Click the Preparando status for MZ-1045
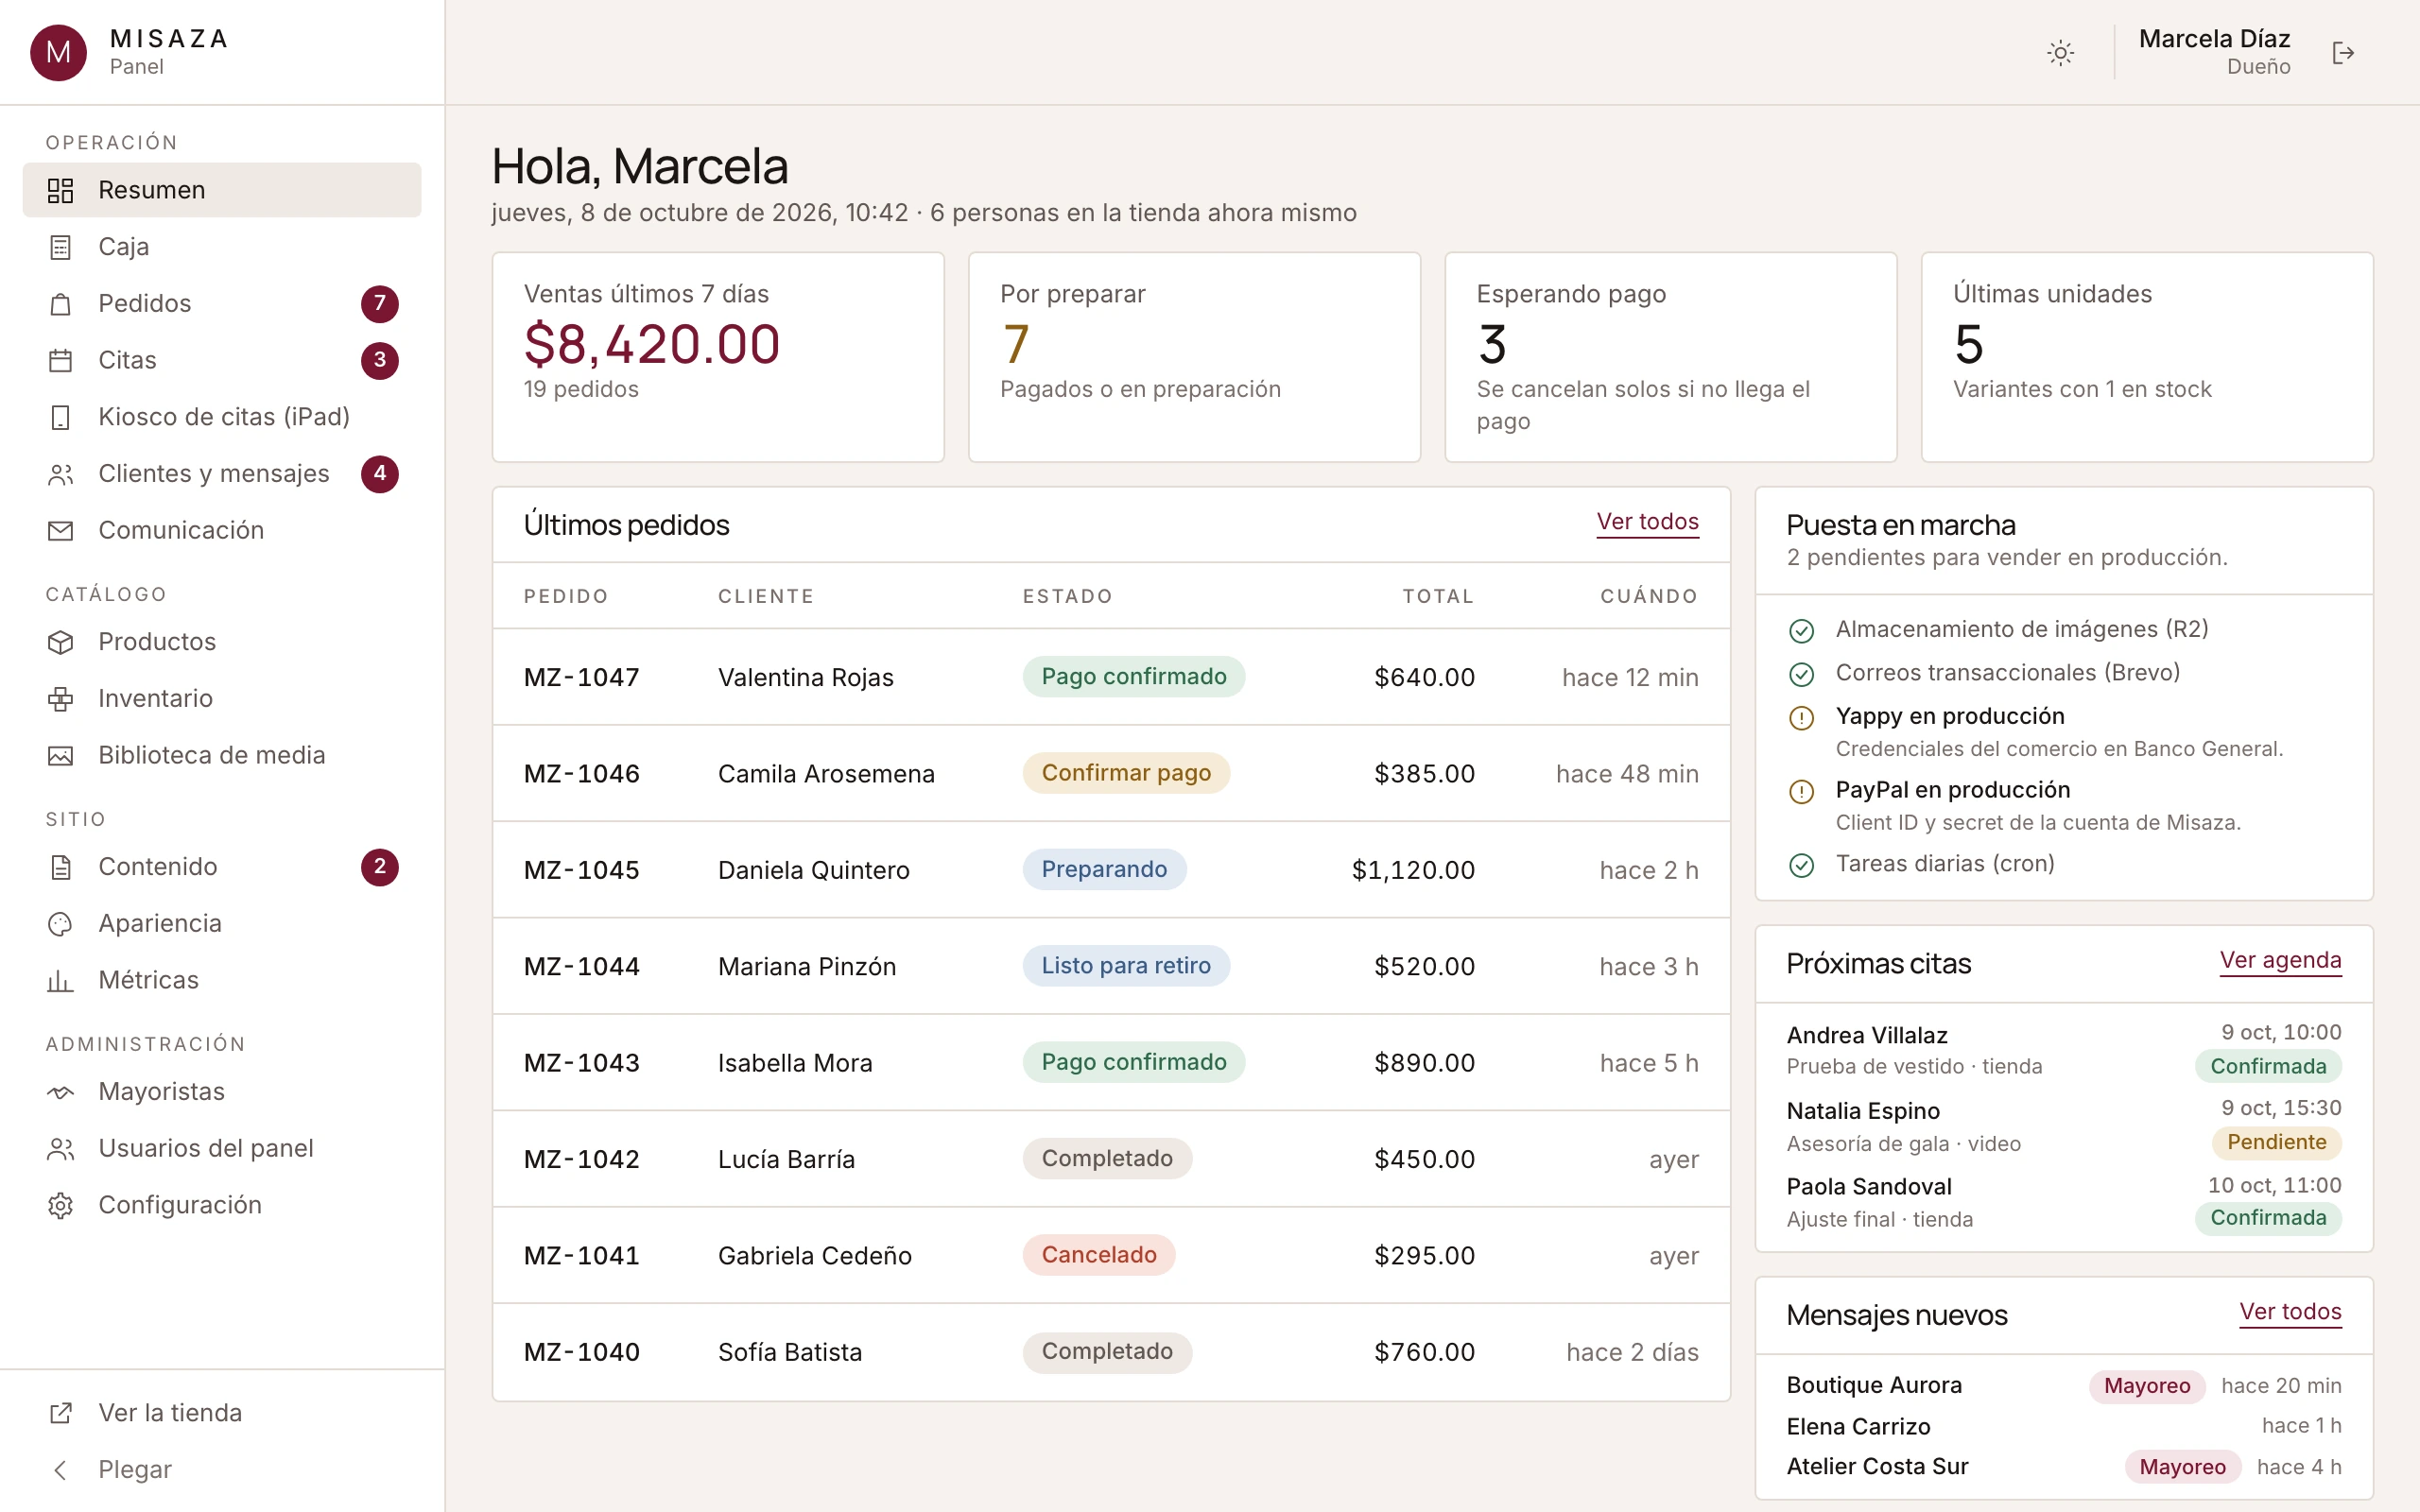The height and width of the screenshot is (1512, 2420). 1104,869
